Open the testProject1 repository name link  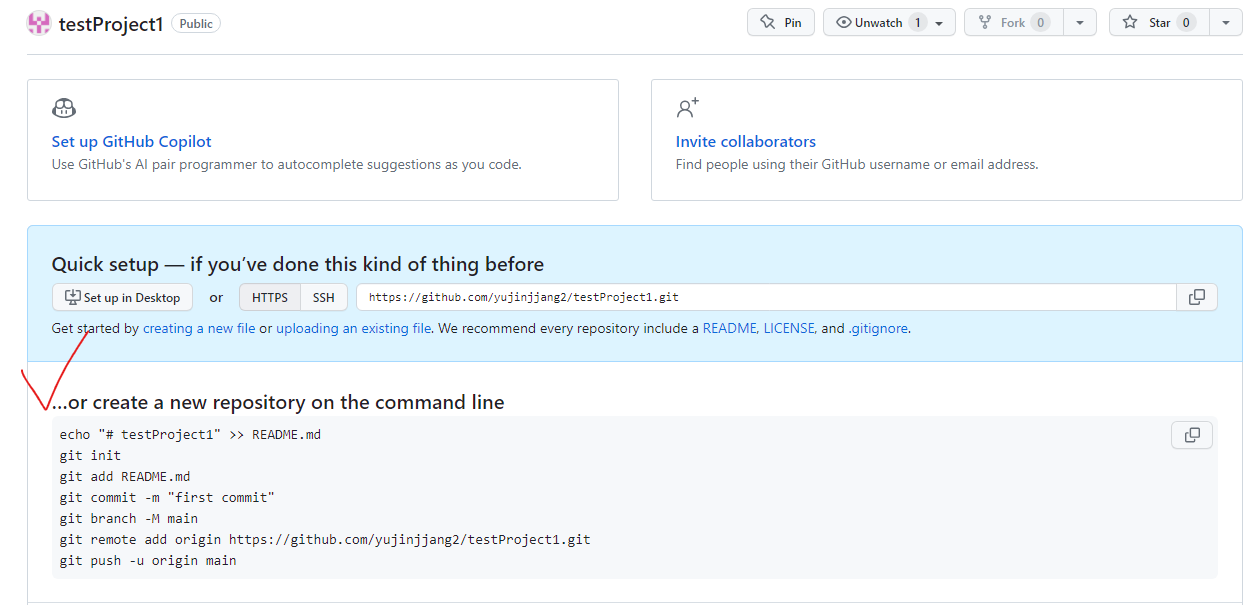(110, 24)
